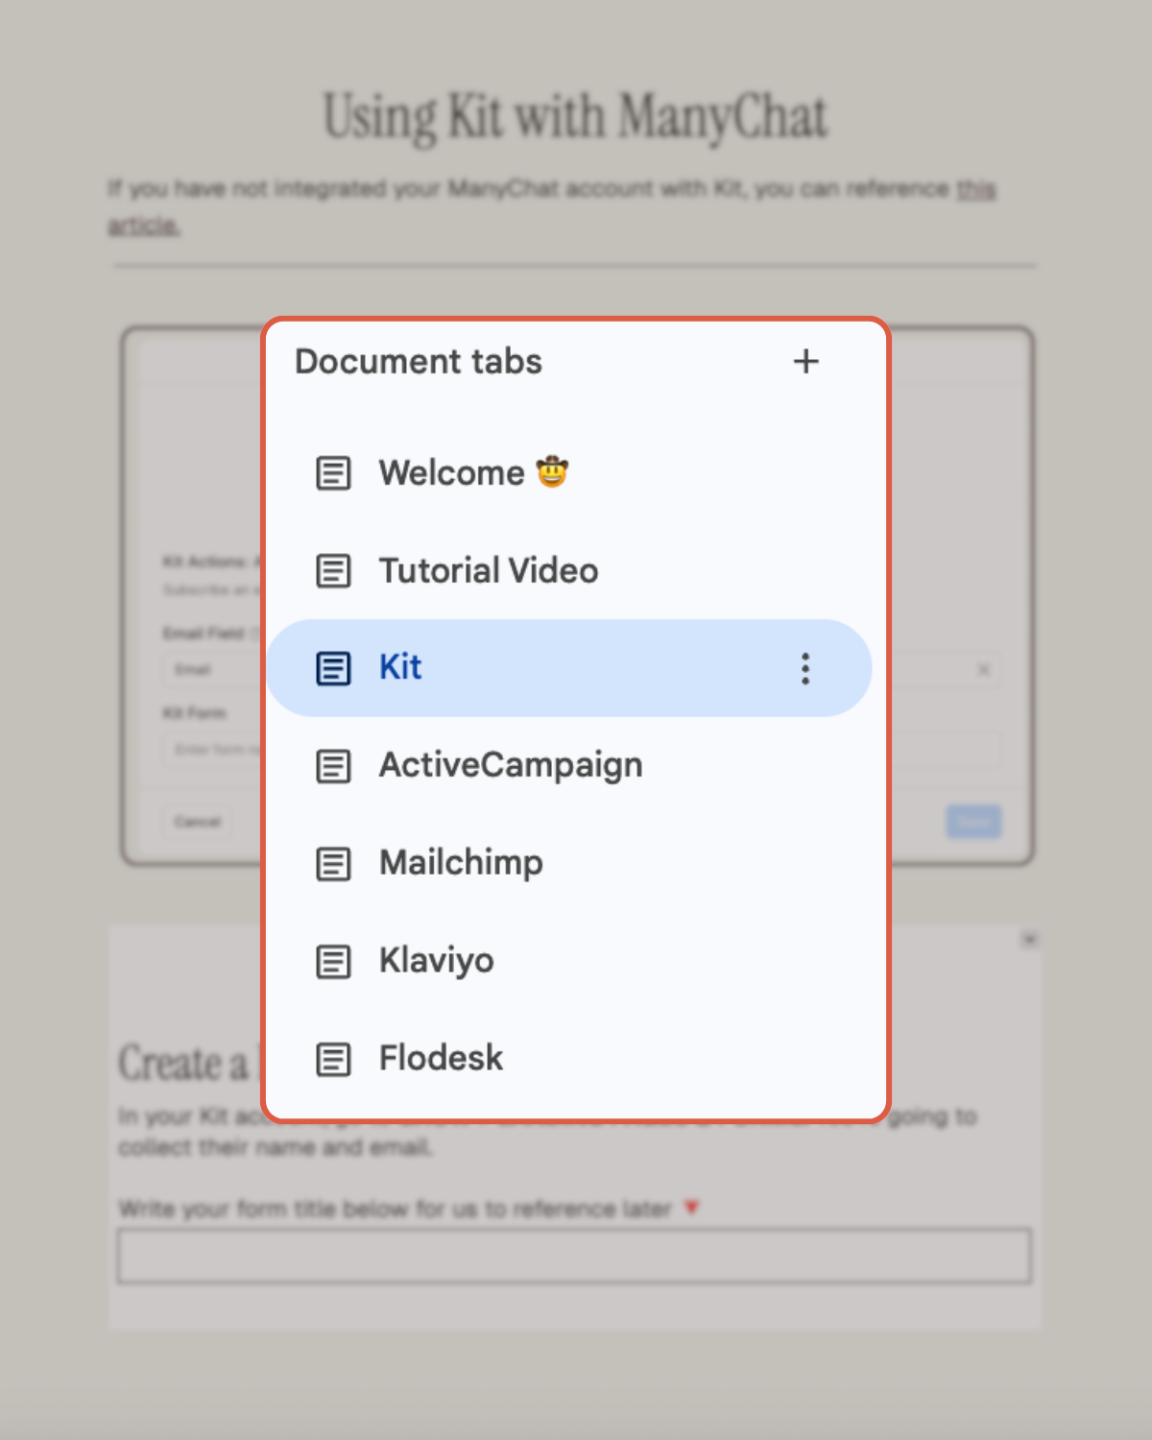Click the Kit tab page icon
The width and height of the screenshot is (1152, 1440).
pos(333,668)
